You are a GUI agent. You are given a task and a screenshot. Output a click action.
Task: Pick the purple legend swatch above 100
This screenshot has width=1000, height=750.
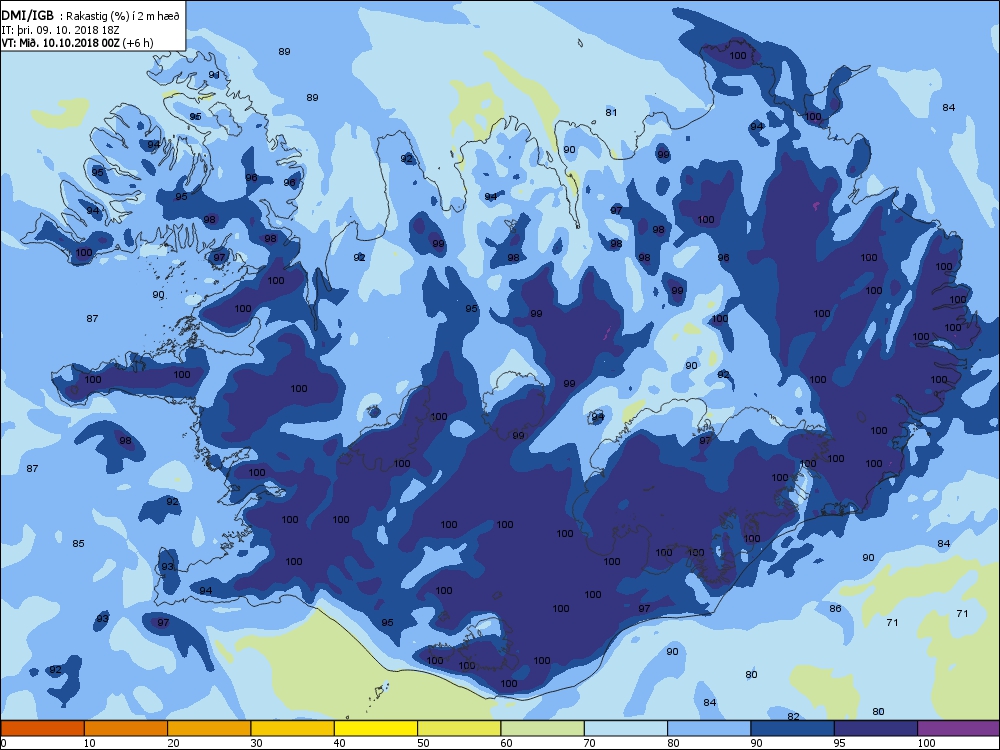click(959, 728)
